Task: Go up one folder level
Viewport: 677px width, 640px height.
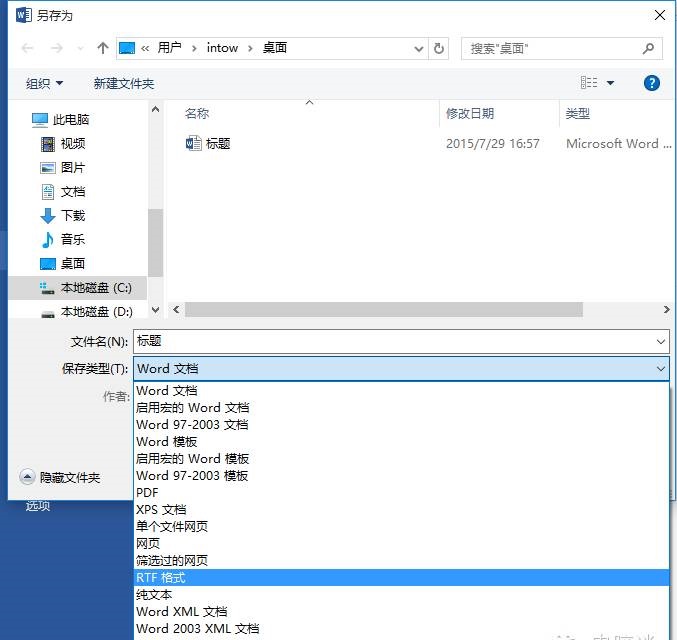Action: (x=103, y=48)
